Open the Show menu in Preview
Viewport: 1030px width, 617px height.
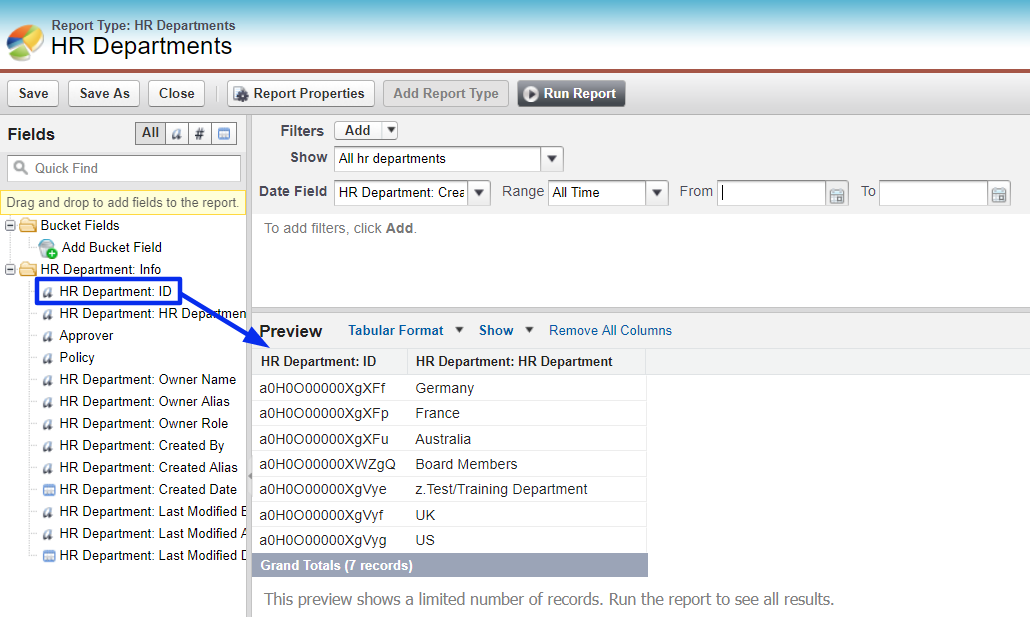(505, 330)
